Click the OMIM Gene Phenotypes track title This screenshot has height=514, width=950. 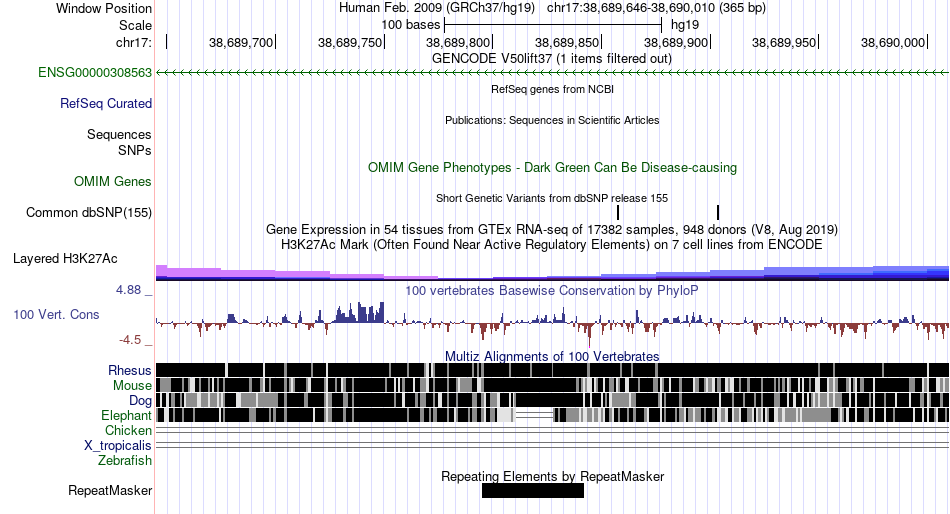(552, 168)
